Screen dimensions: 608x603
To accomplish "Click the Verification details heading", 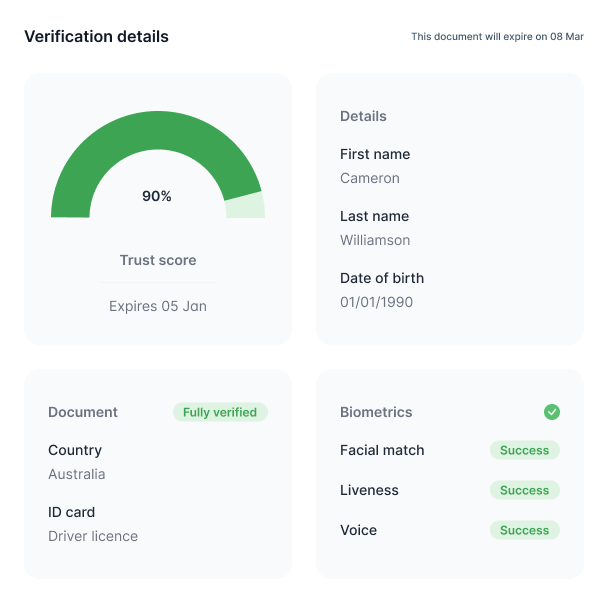I will tap(97, 36).
